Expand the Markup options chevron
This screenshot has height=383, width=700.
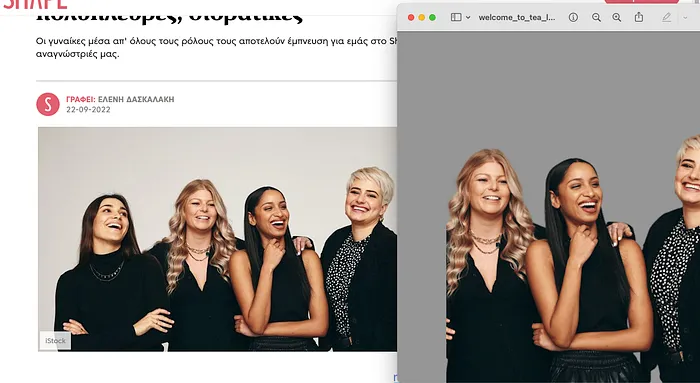coord(685,17)
